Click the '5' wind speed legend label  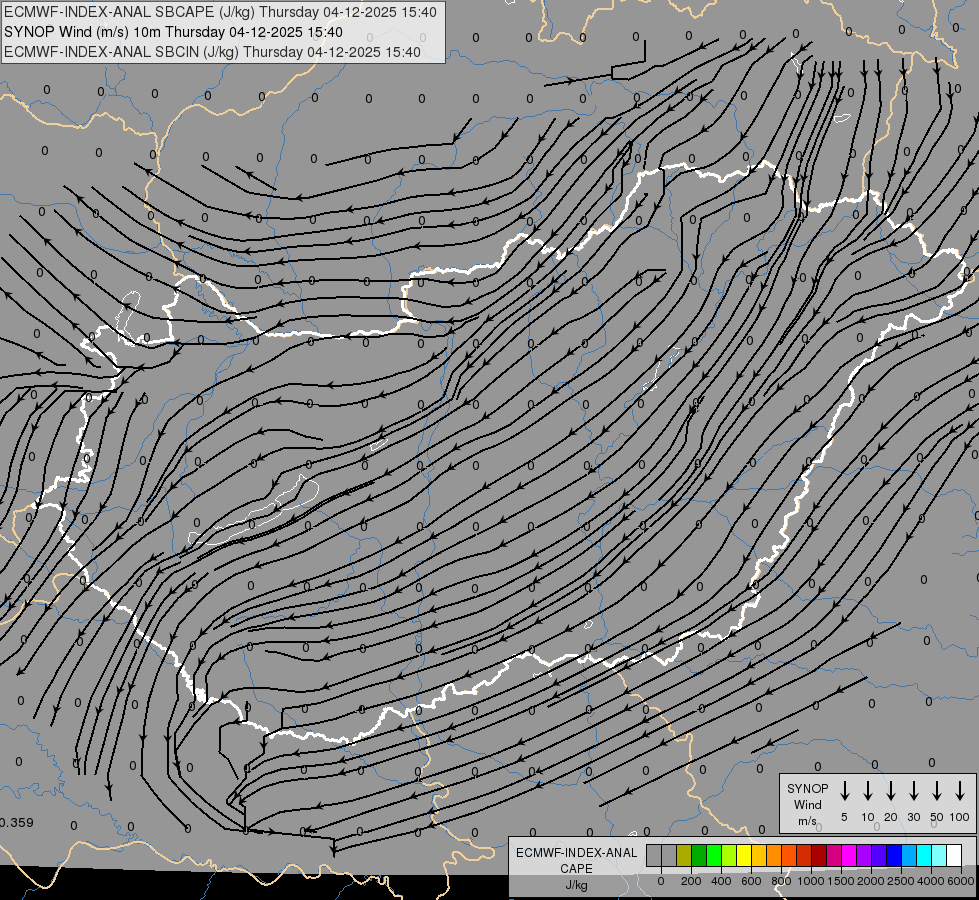pos(844,817)
